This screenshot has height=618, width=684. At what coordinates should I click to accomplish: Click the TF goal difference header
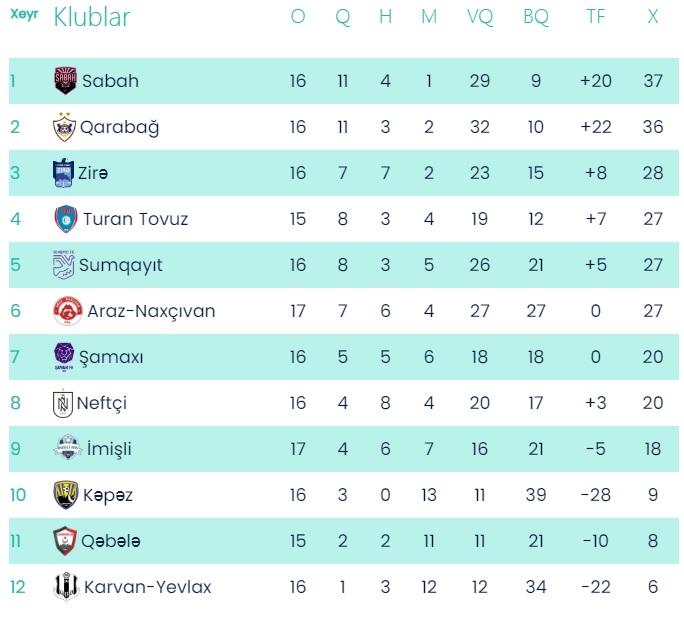[596, 17]
